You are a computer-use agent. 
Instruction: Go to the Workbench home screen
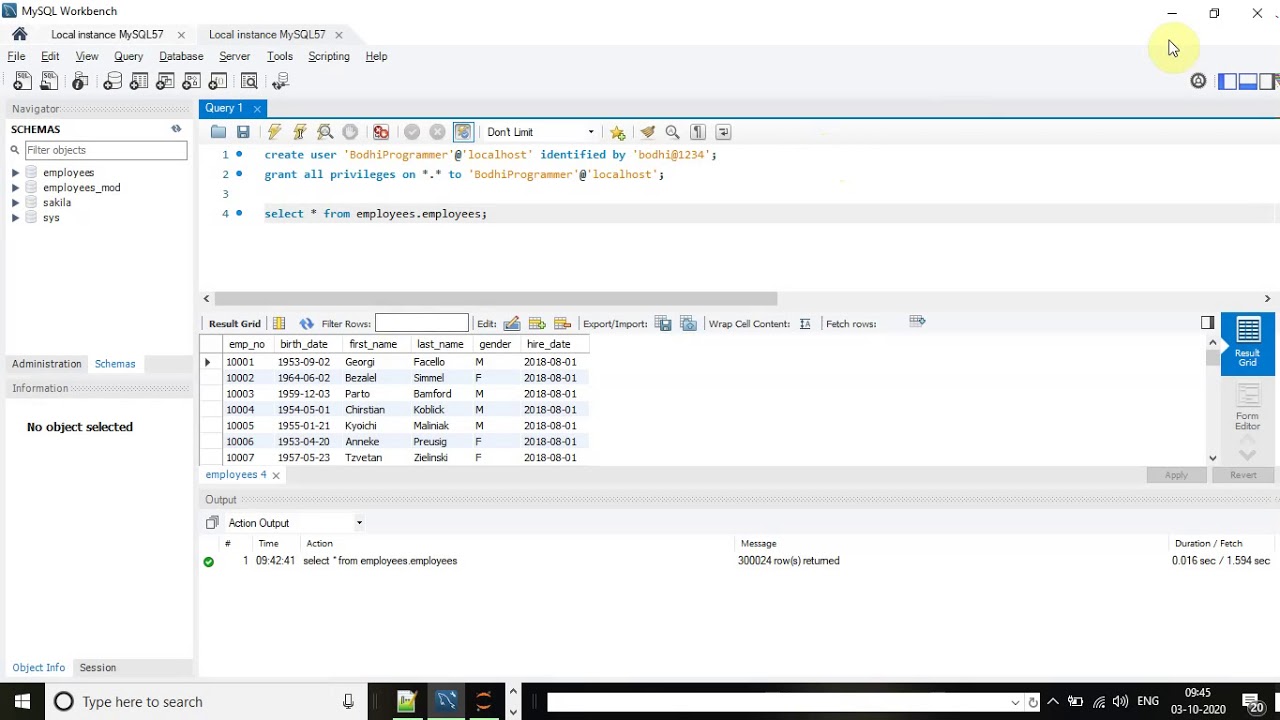coord(19,34)
